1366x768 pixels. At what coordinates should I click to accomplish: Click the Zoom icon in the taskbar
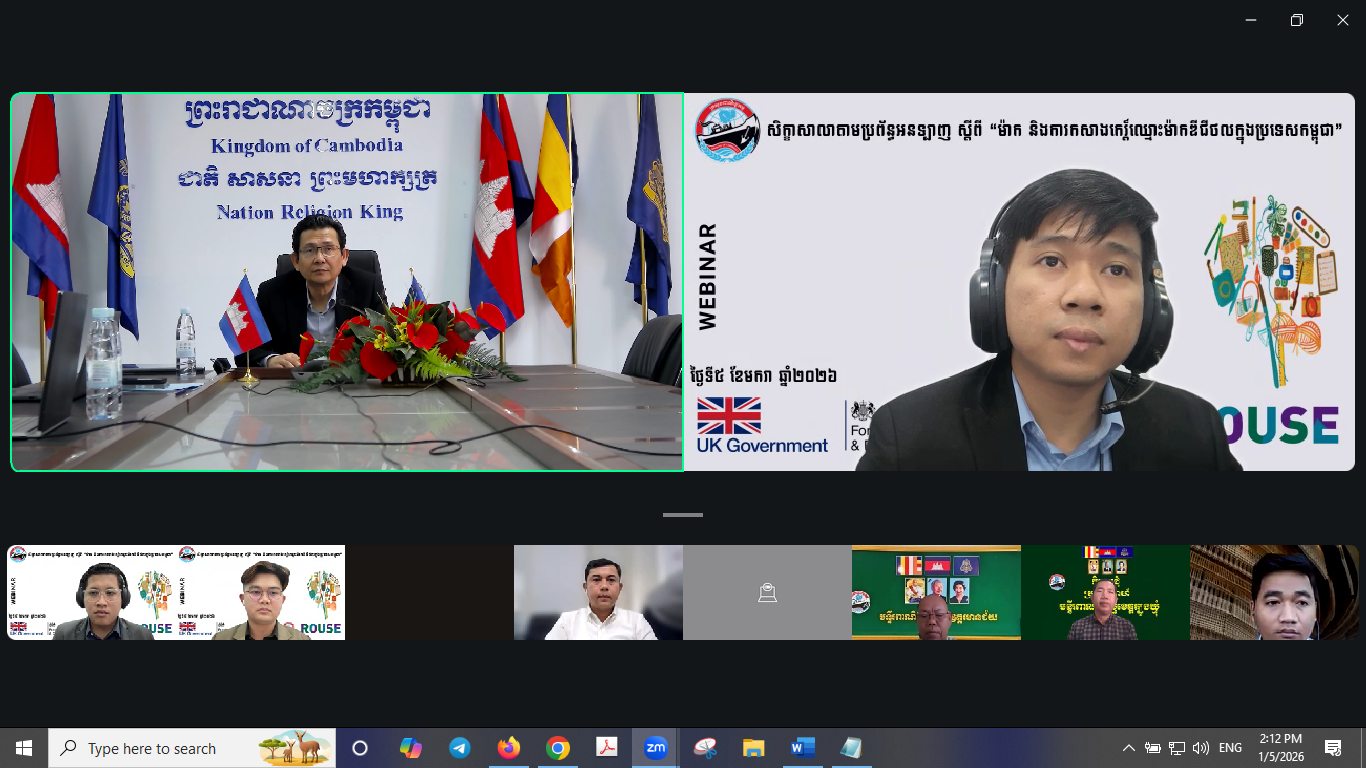coord(656,748)
